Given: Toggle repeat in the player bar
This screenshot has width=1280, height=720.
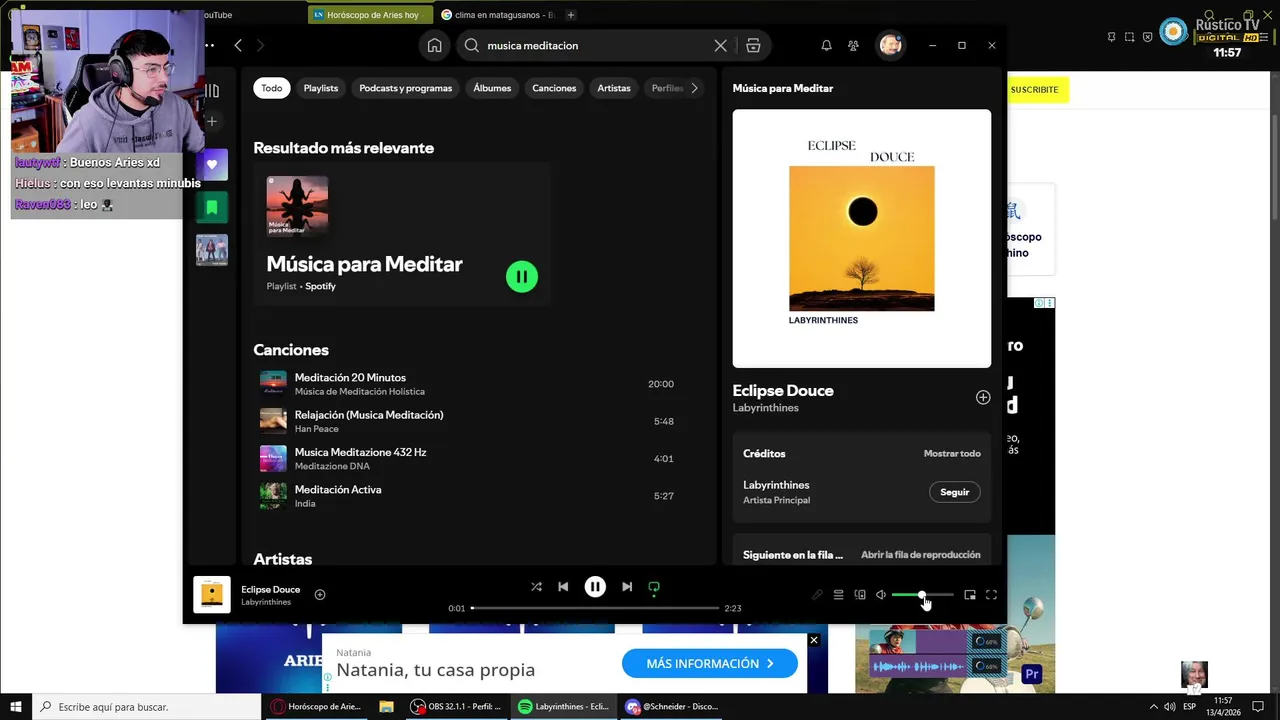Looking at the screenshot, I should pyautogui.click(x=654, y=587).
